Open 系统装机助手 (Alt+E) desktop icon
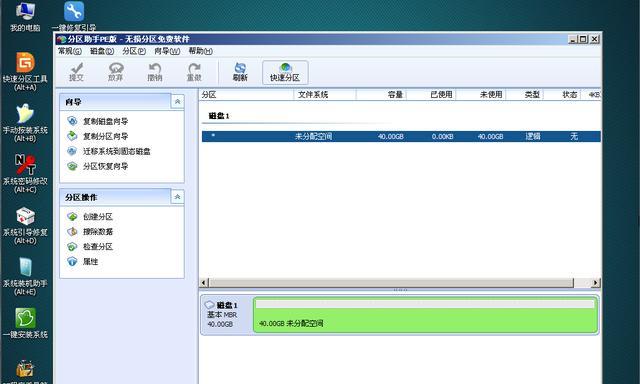 click(25, 276)
